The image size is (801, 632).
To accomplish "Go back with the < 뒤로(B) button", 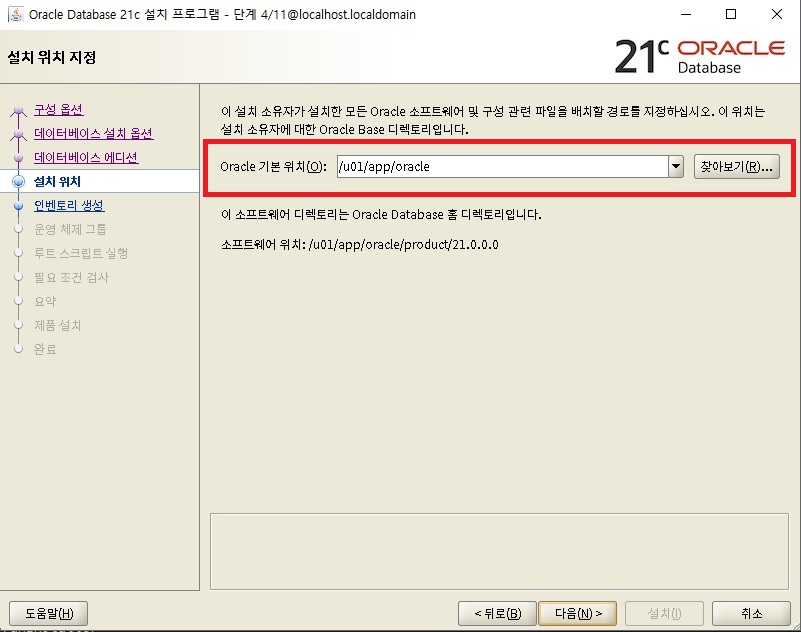I will 498,613.
